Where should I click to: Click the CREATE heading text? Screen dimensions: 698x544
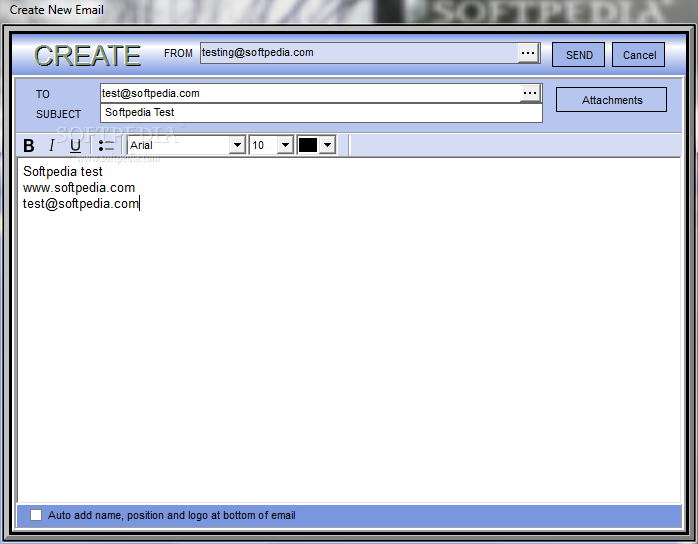click(x=87, y=56)
